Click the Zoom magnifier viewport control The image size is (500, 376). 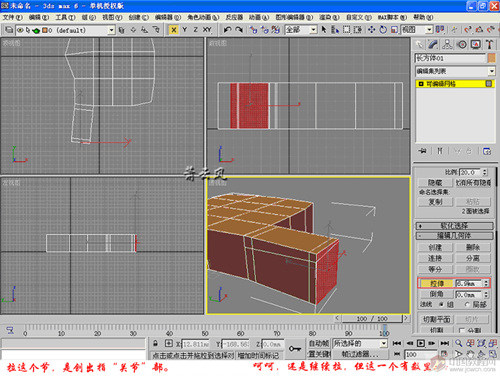point(459,343)
